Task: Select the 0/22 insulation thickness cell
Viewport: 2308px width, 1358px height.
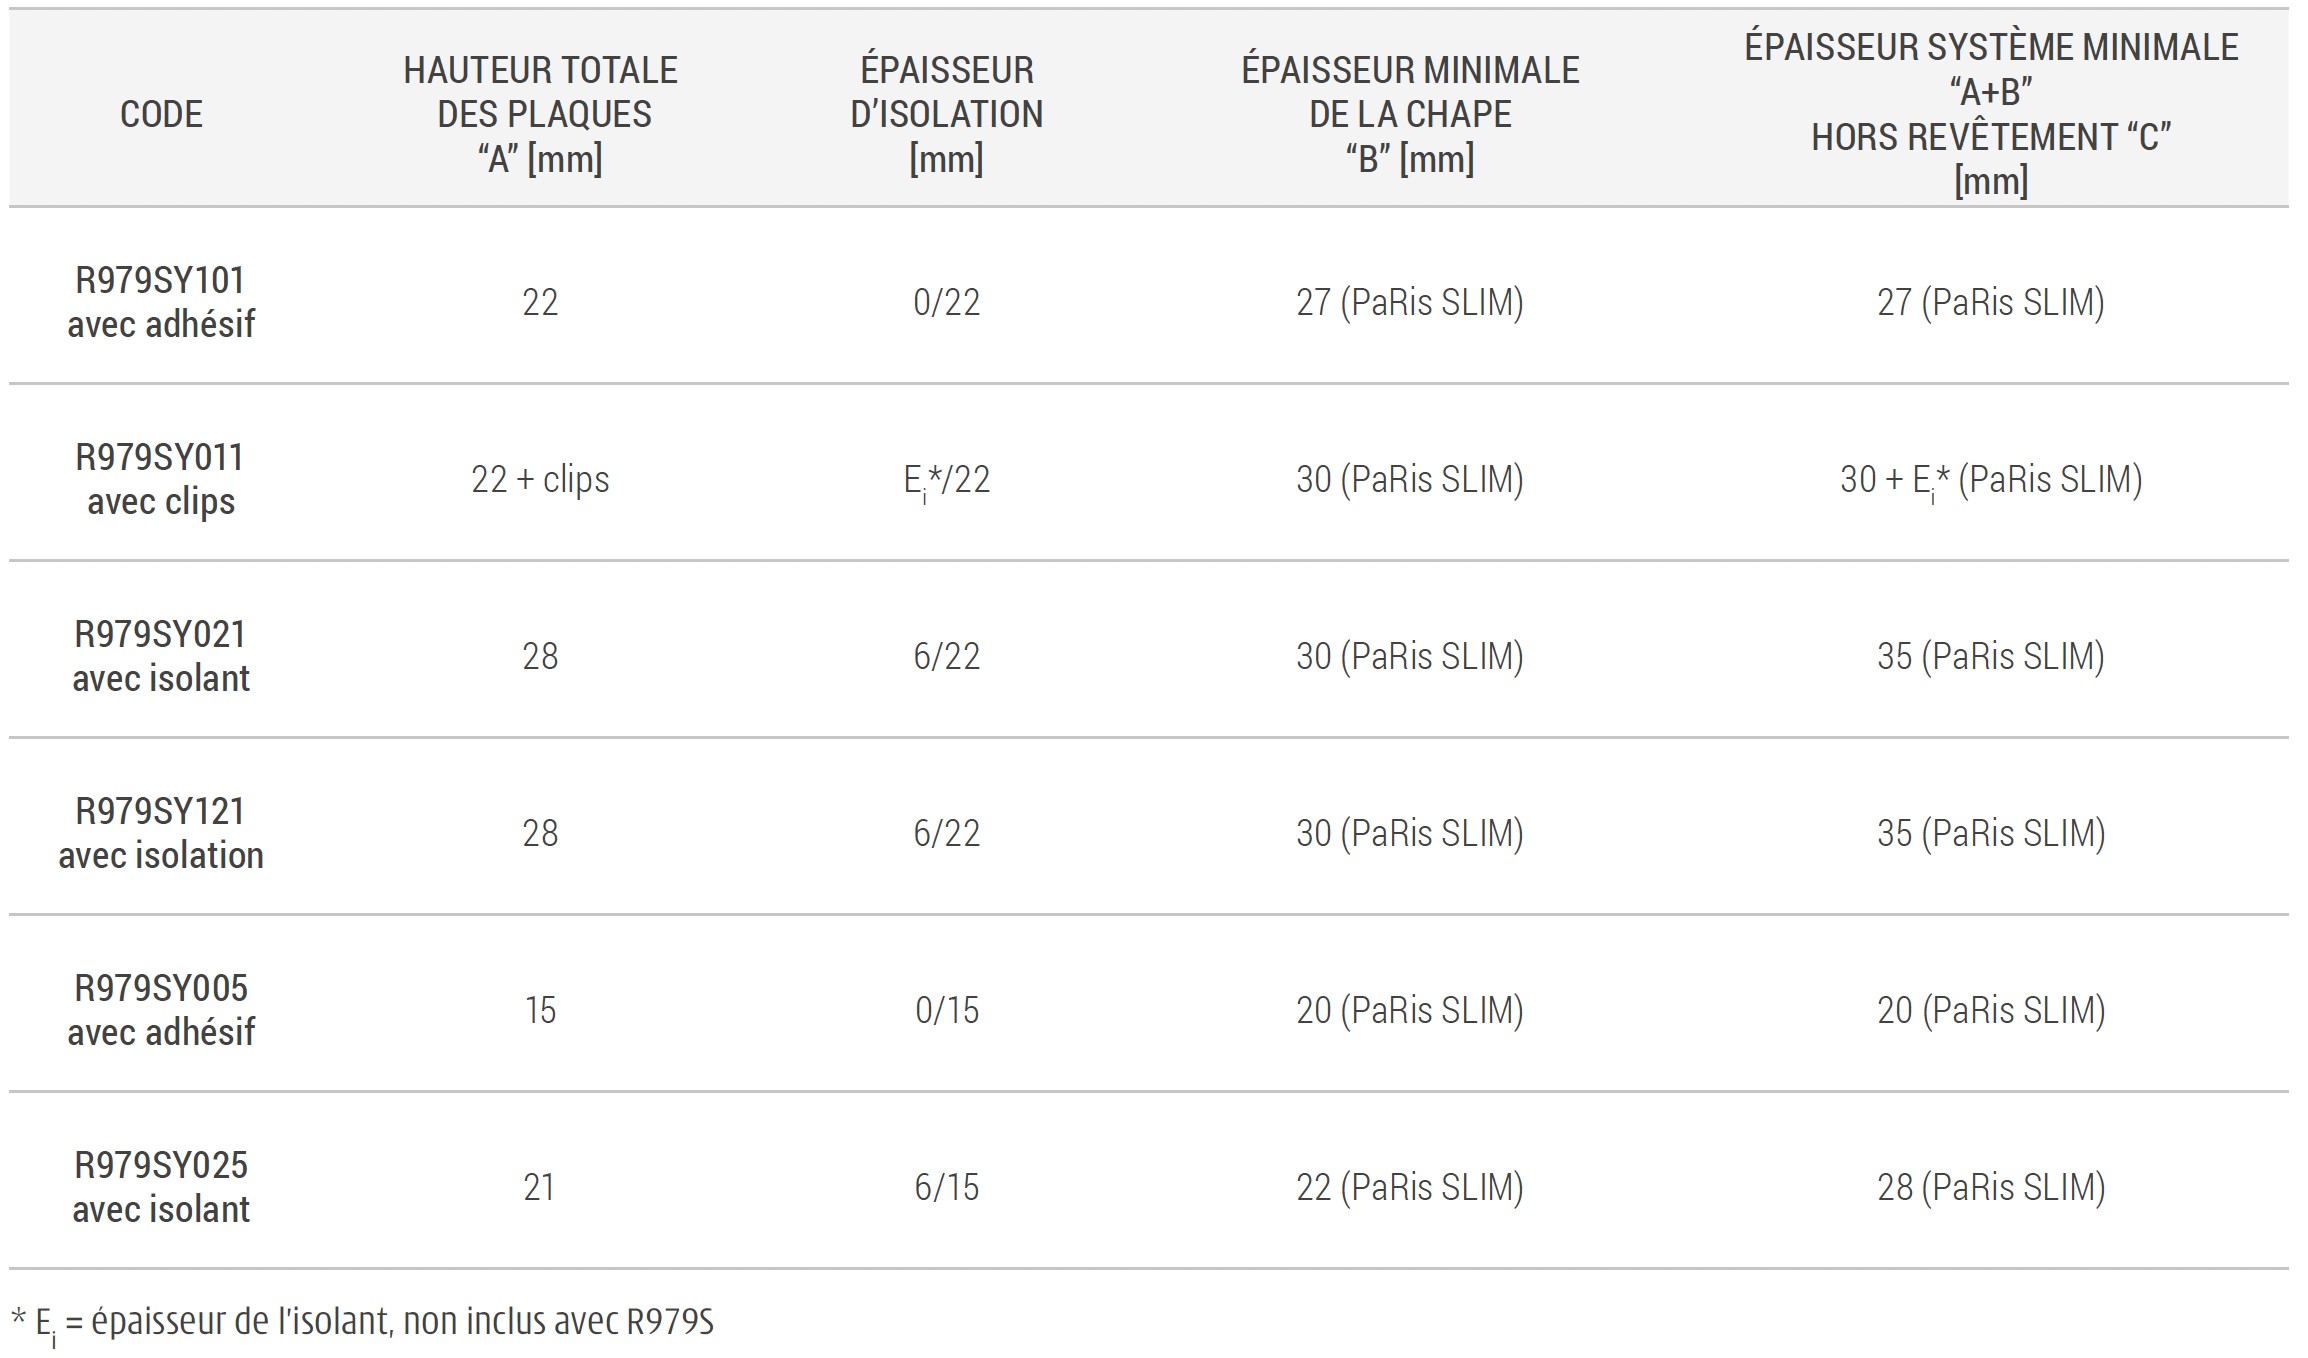Action: click(946, 302)
